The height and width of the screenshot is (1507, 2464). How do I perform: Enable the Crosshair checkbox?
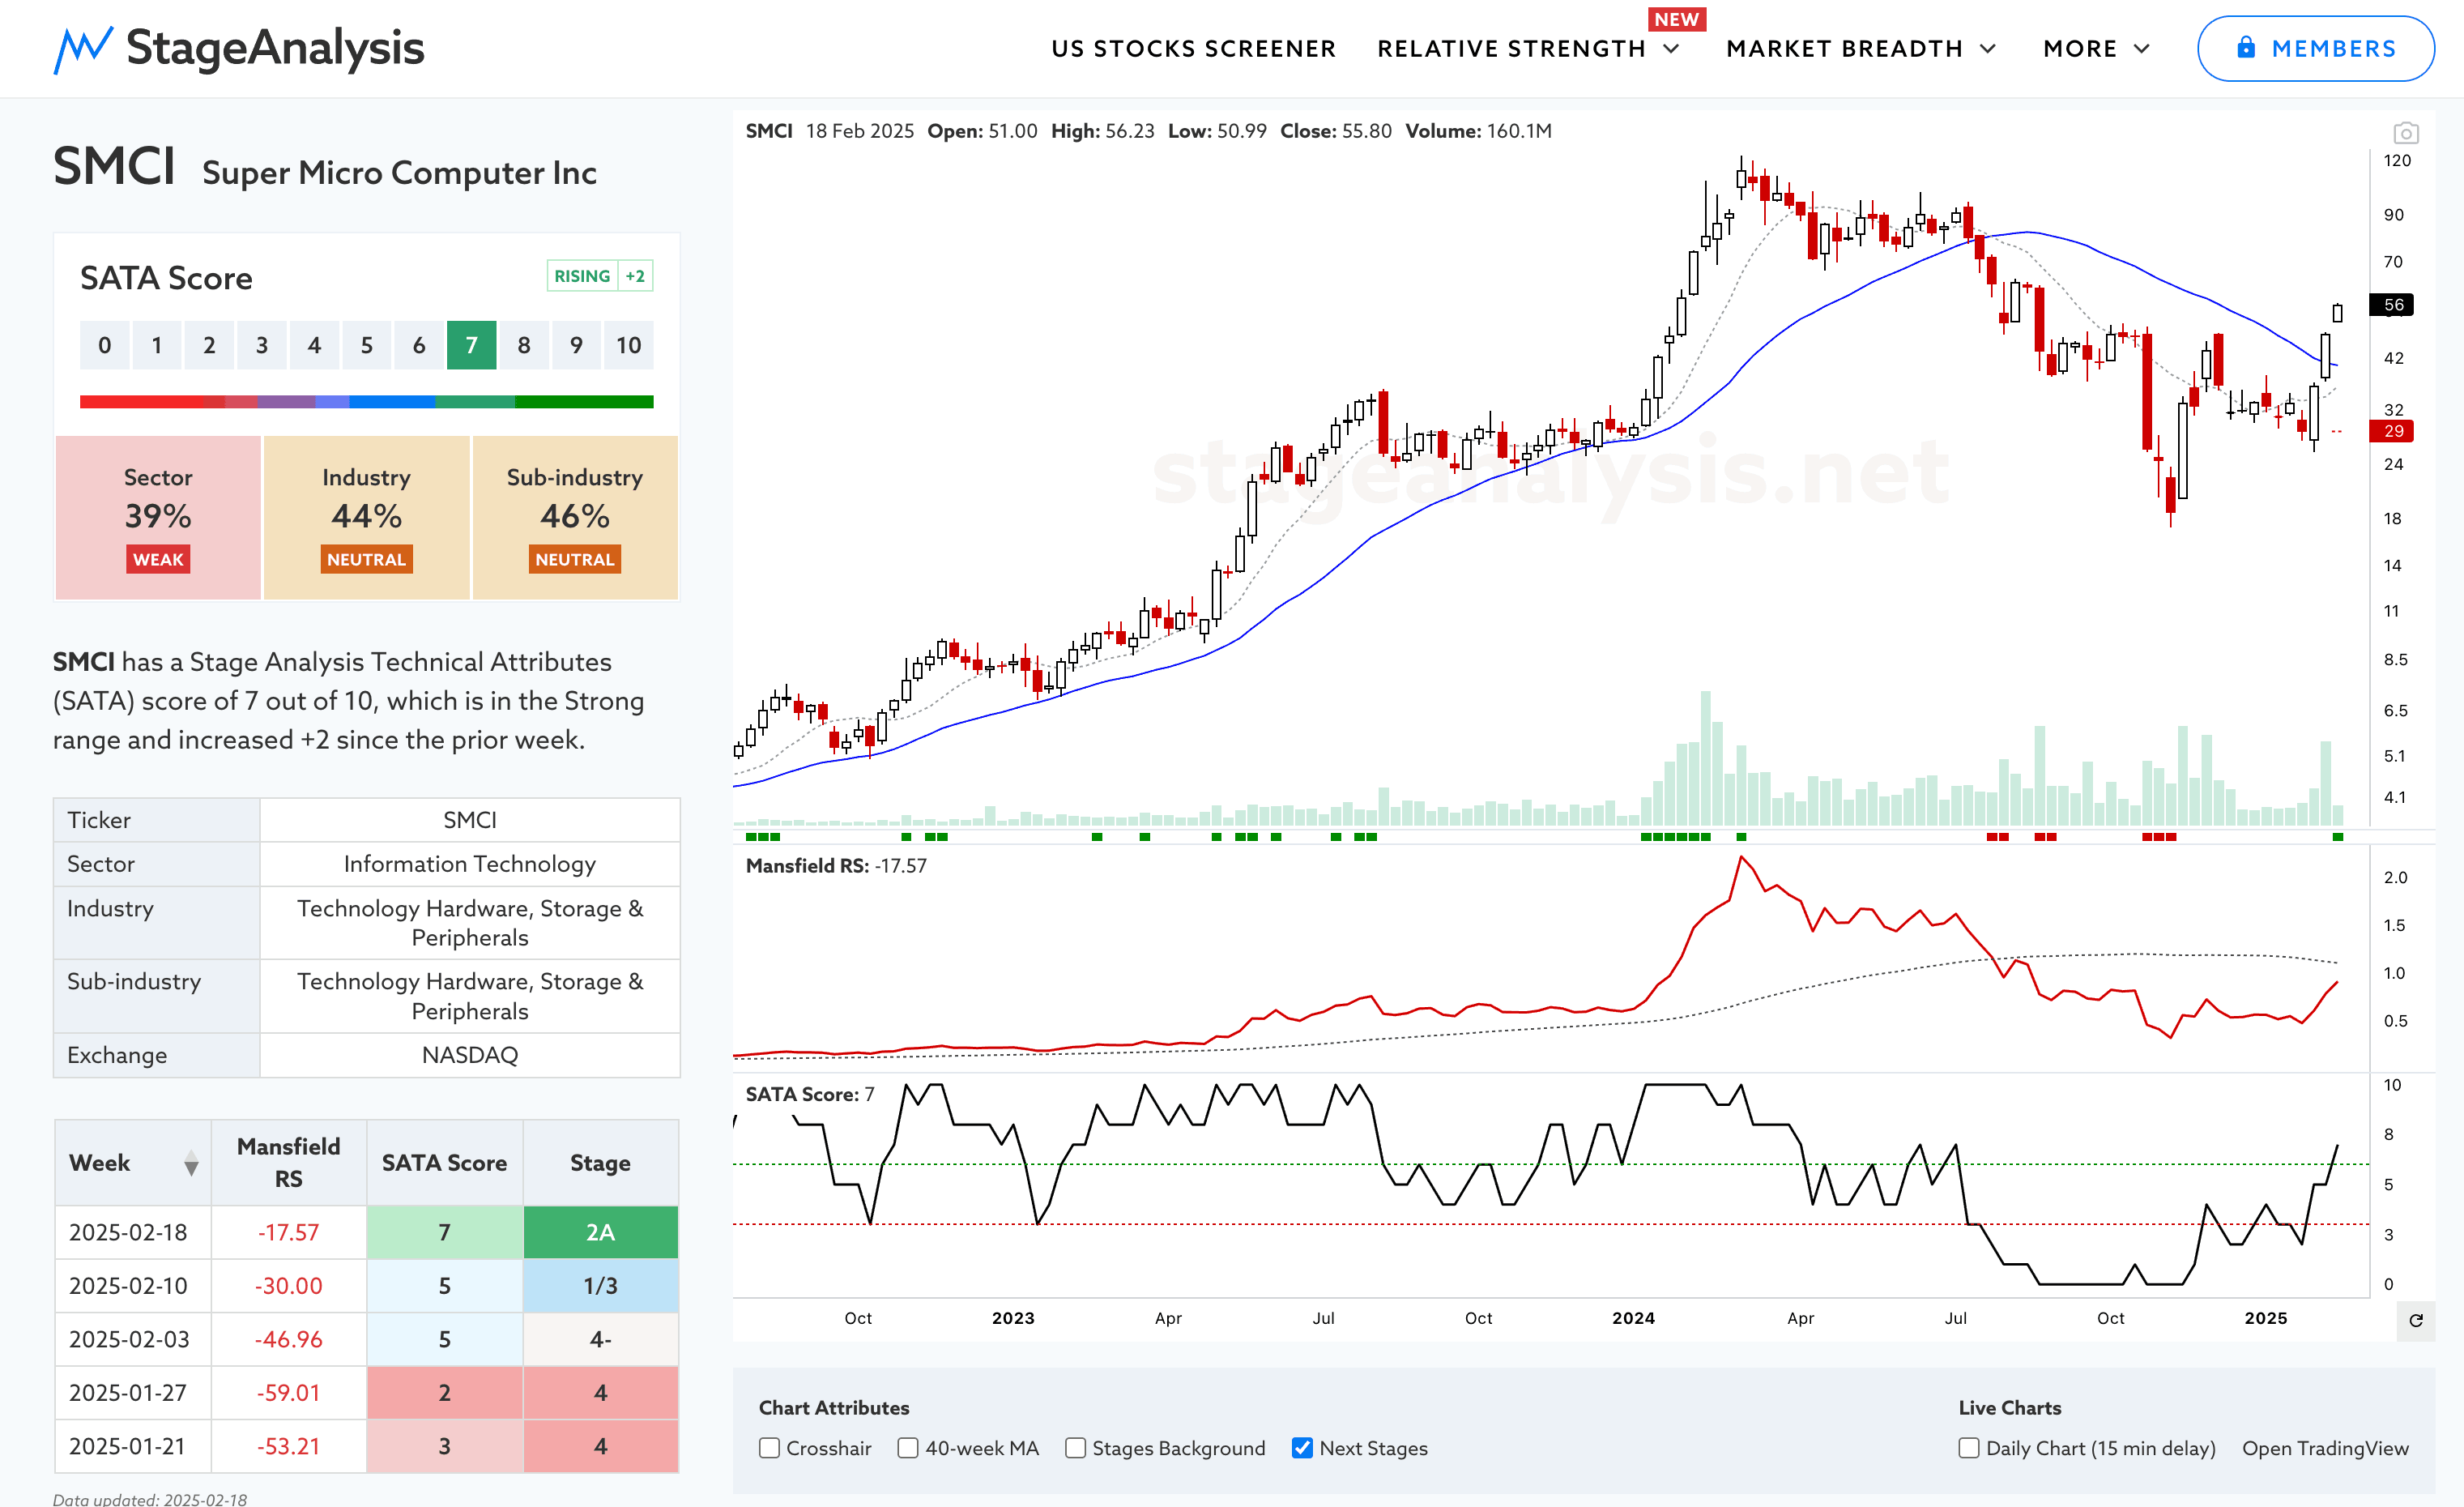(769, 1447)
